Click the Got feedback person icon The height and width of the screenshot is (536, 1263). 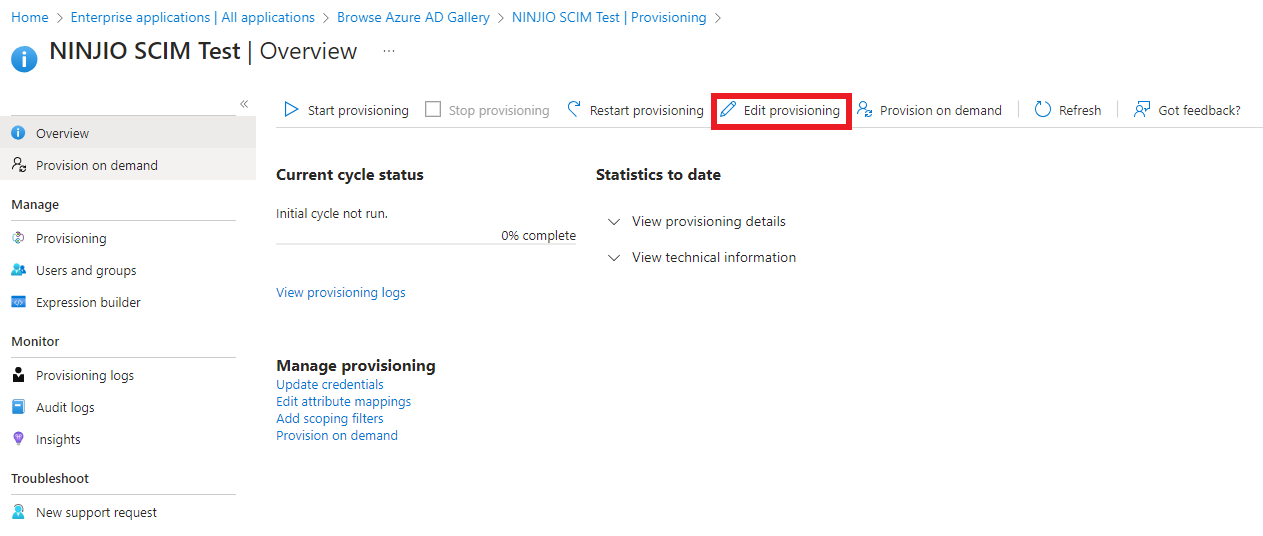[x=1142, y=110]
